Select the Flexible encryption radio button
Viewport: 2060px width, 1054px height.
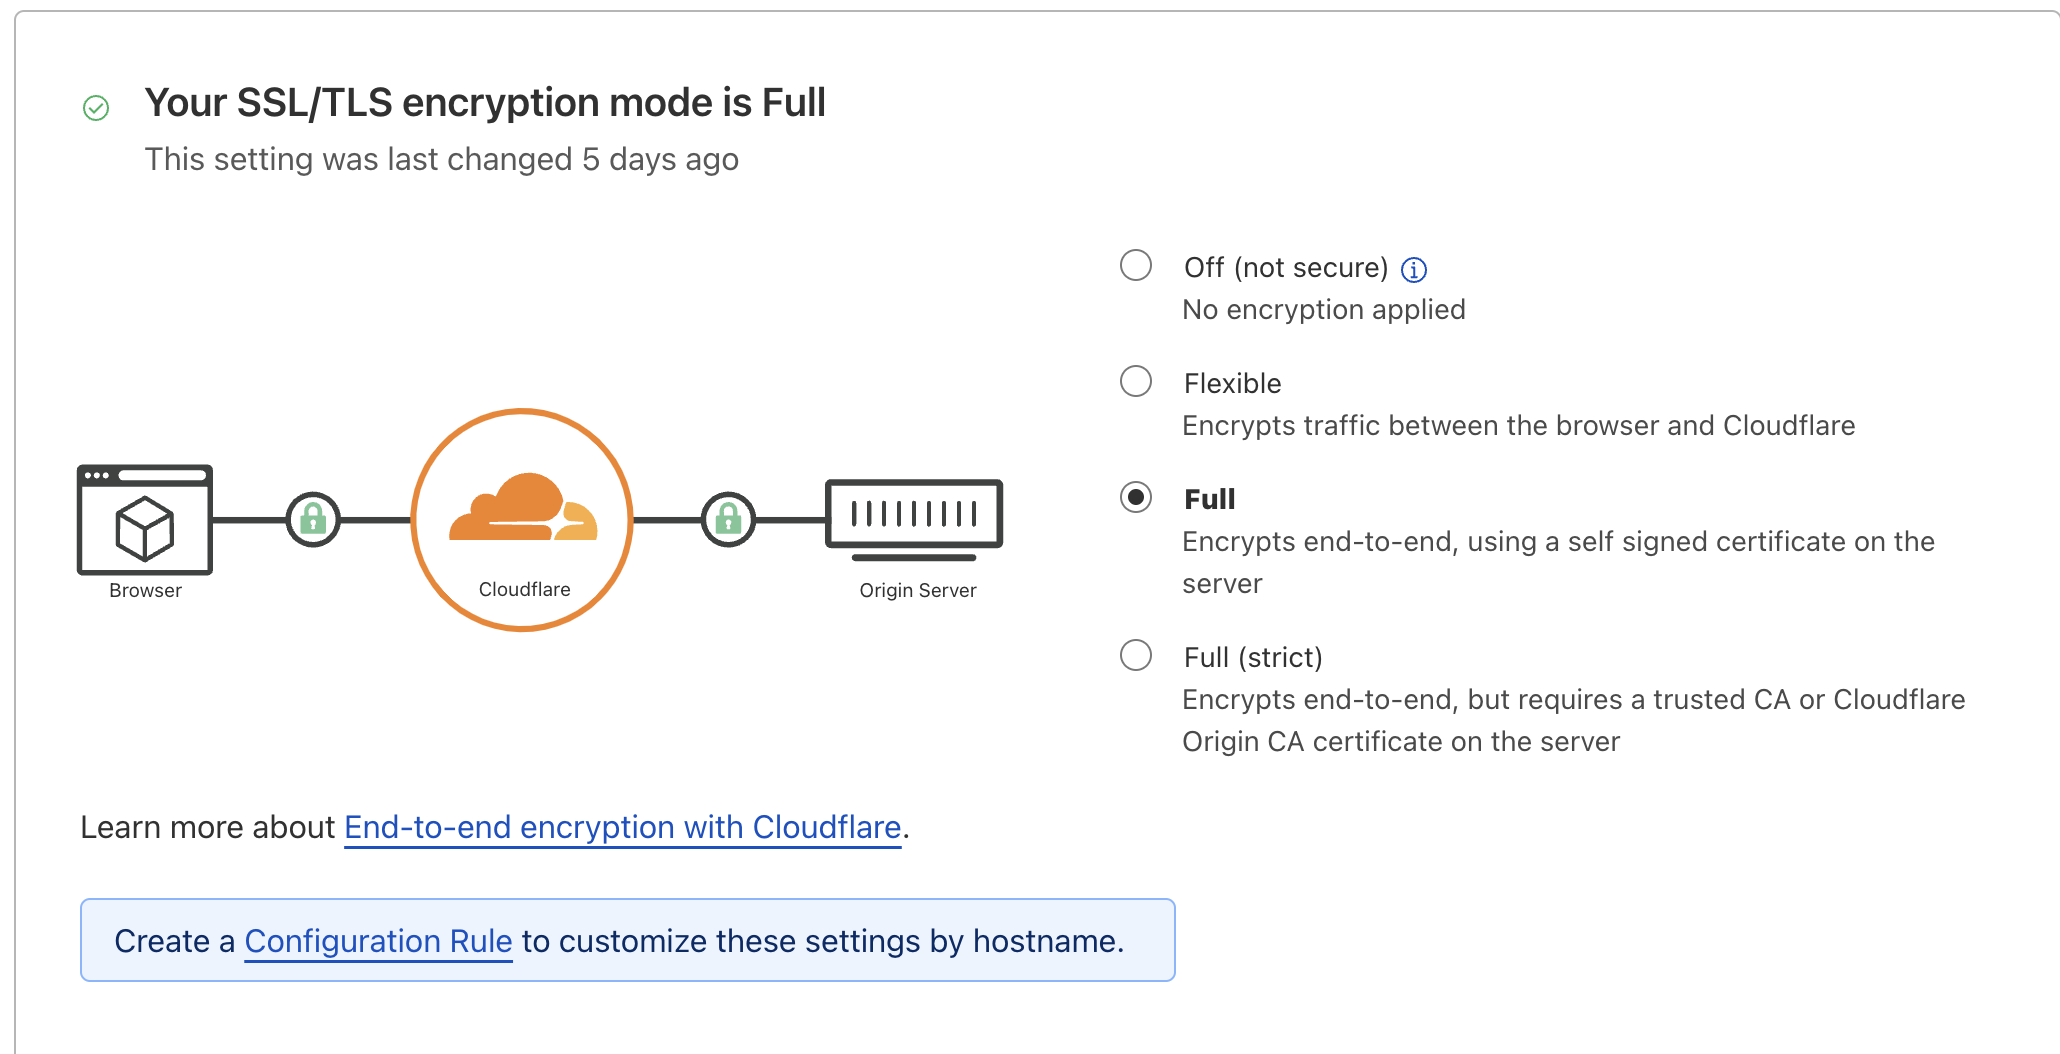(1136, 381)
